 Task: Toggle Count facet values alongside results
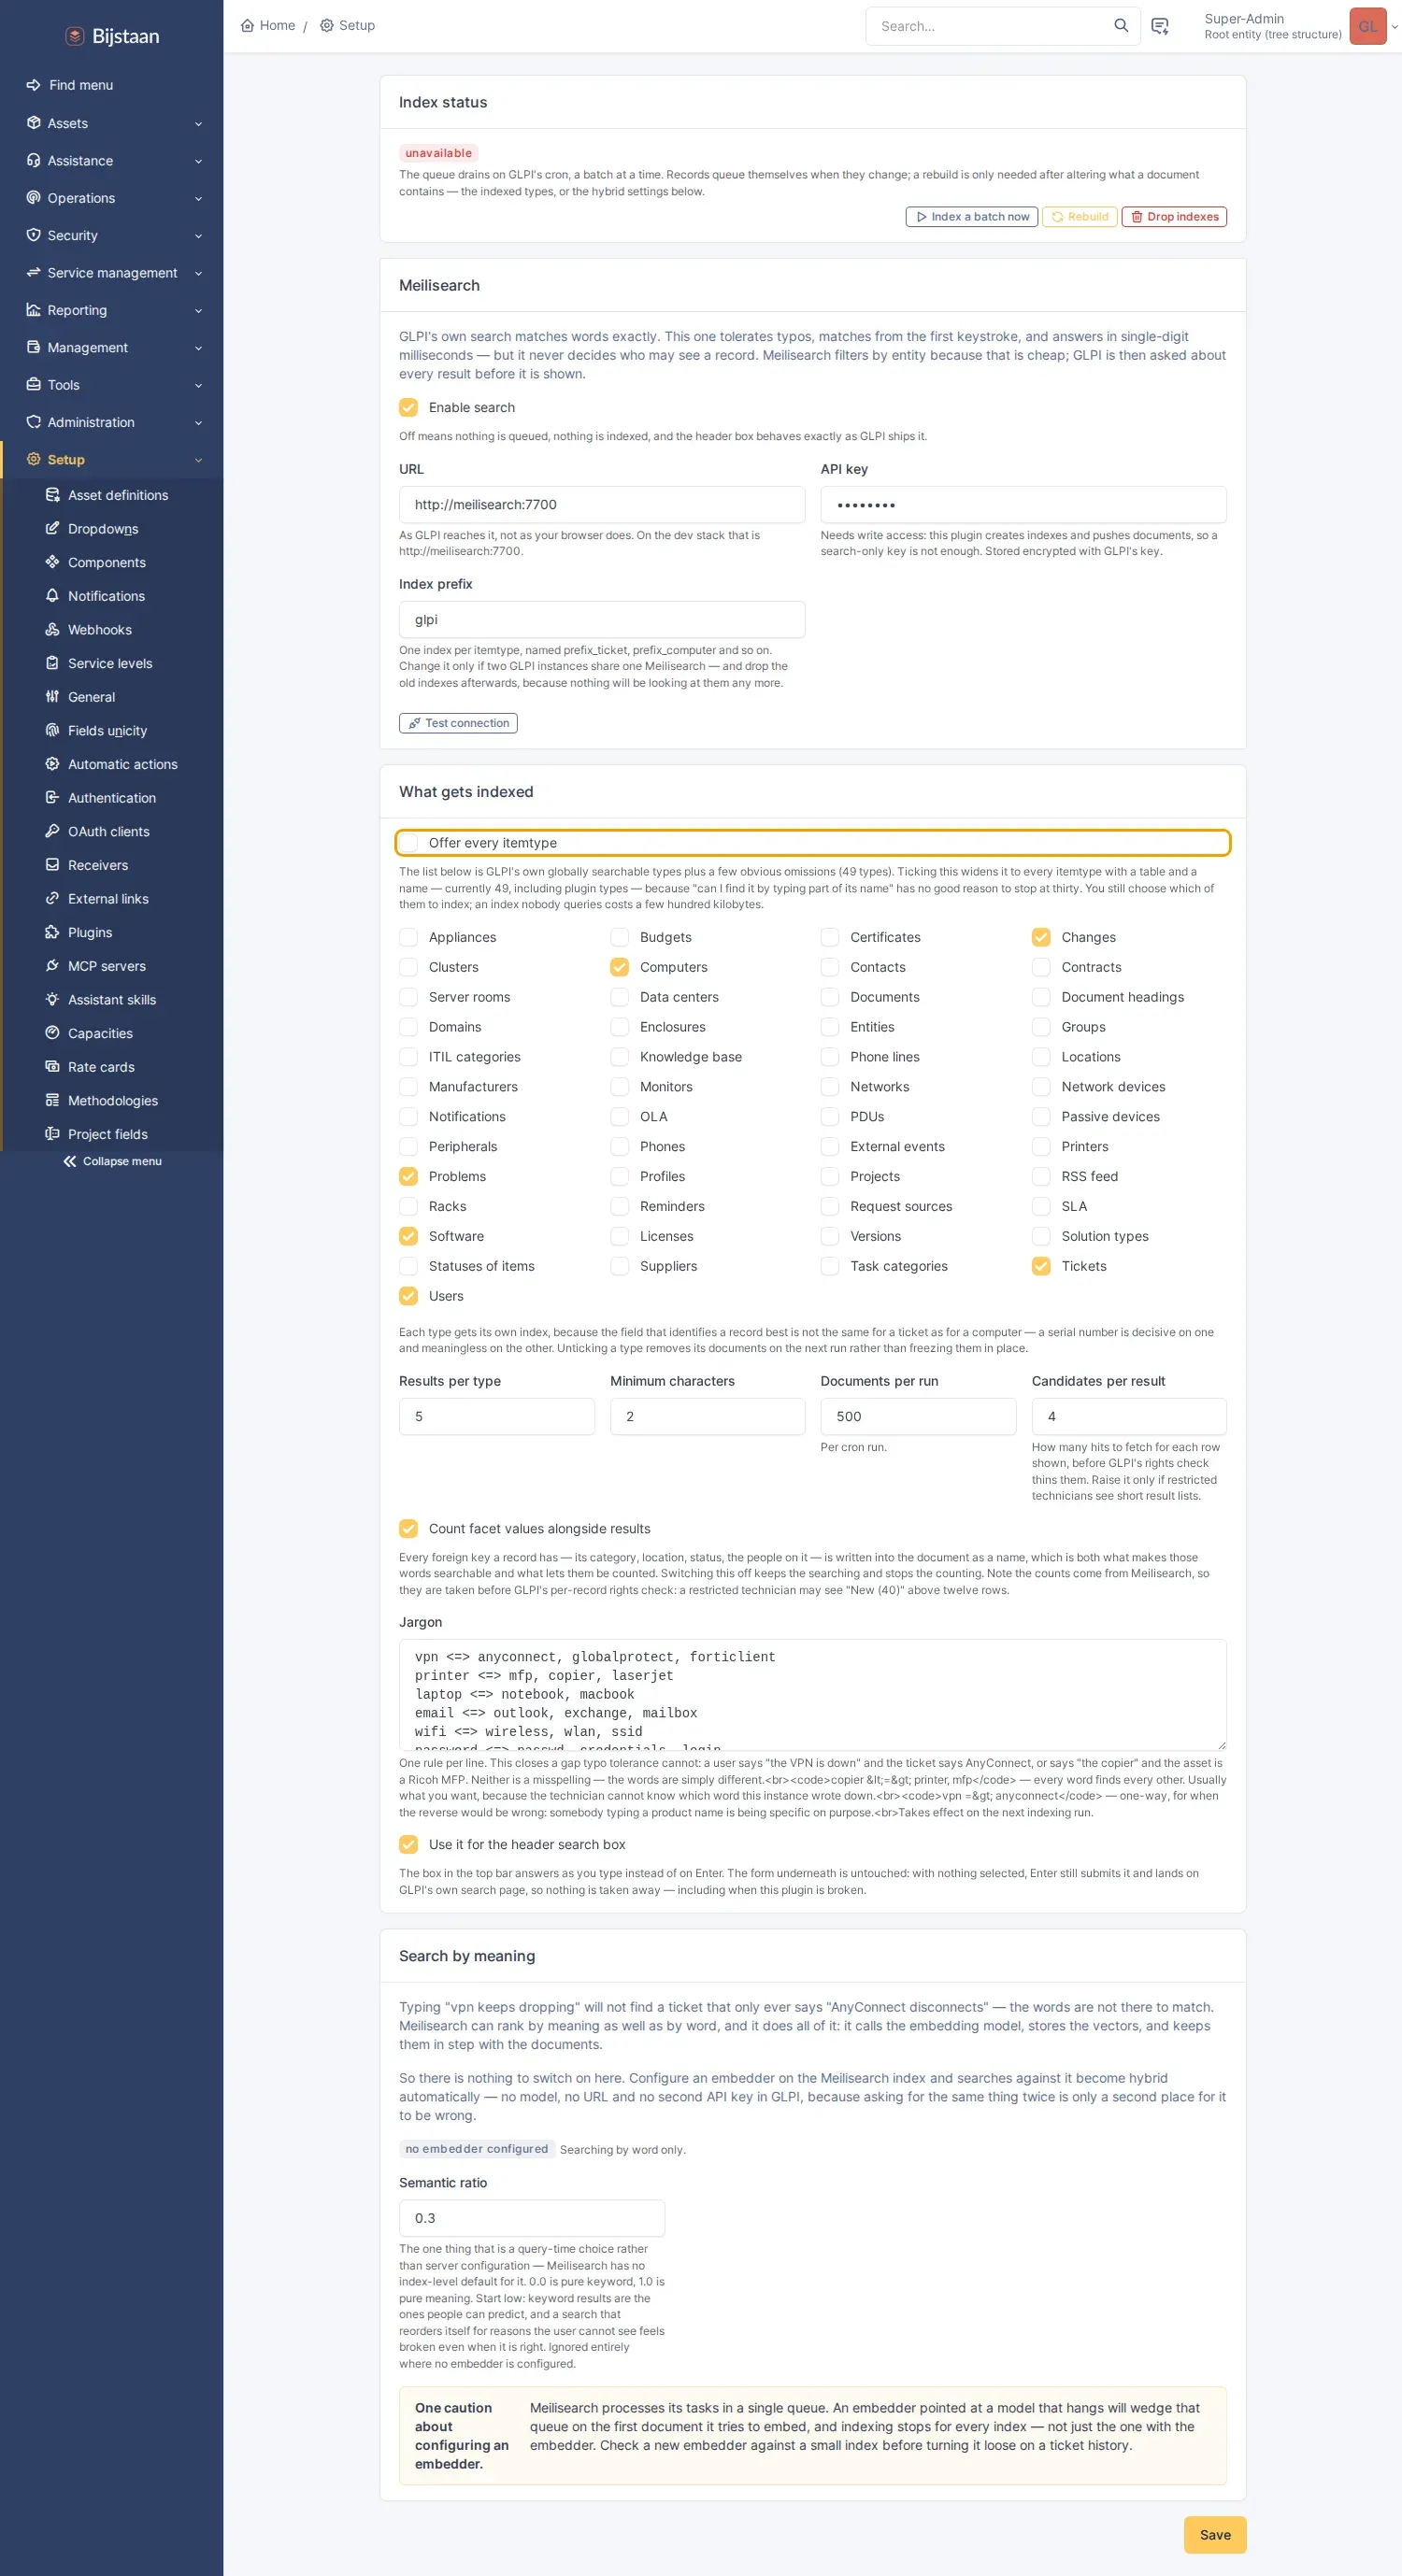click(x=408, y=1529)
